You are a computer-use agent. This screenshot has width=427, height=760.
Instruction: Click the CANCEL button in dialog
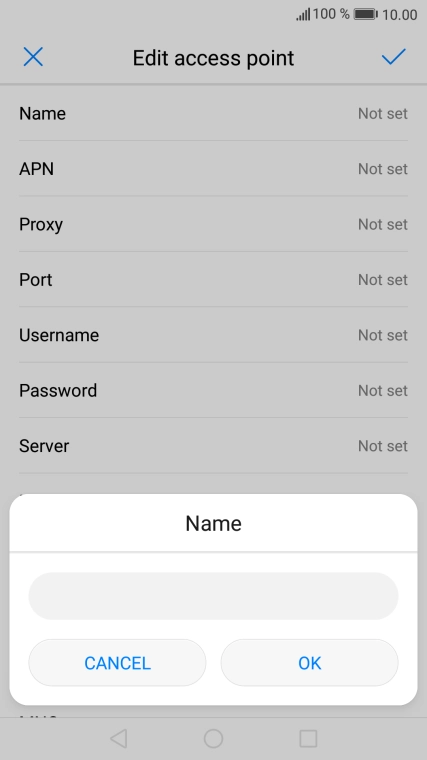117,663
